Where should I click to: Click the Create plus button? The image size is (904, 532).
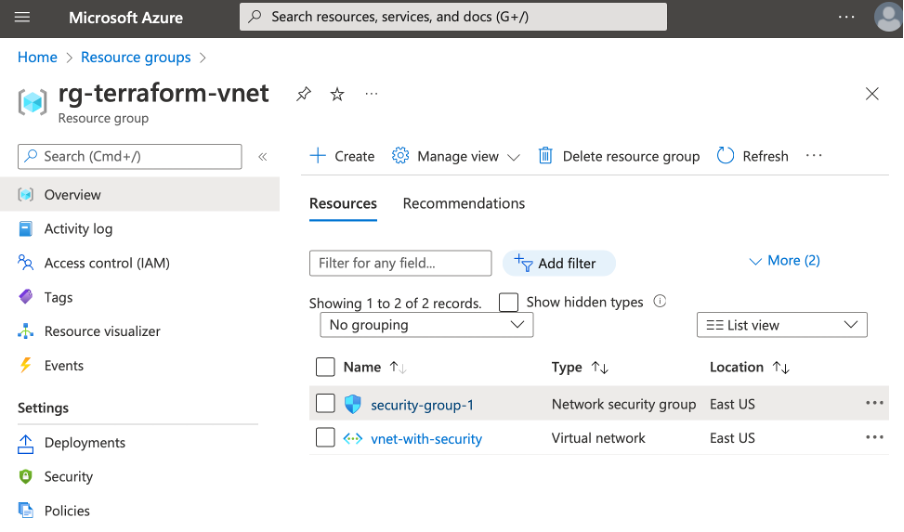tap(342, 156)
